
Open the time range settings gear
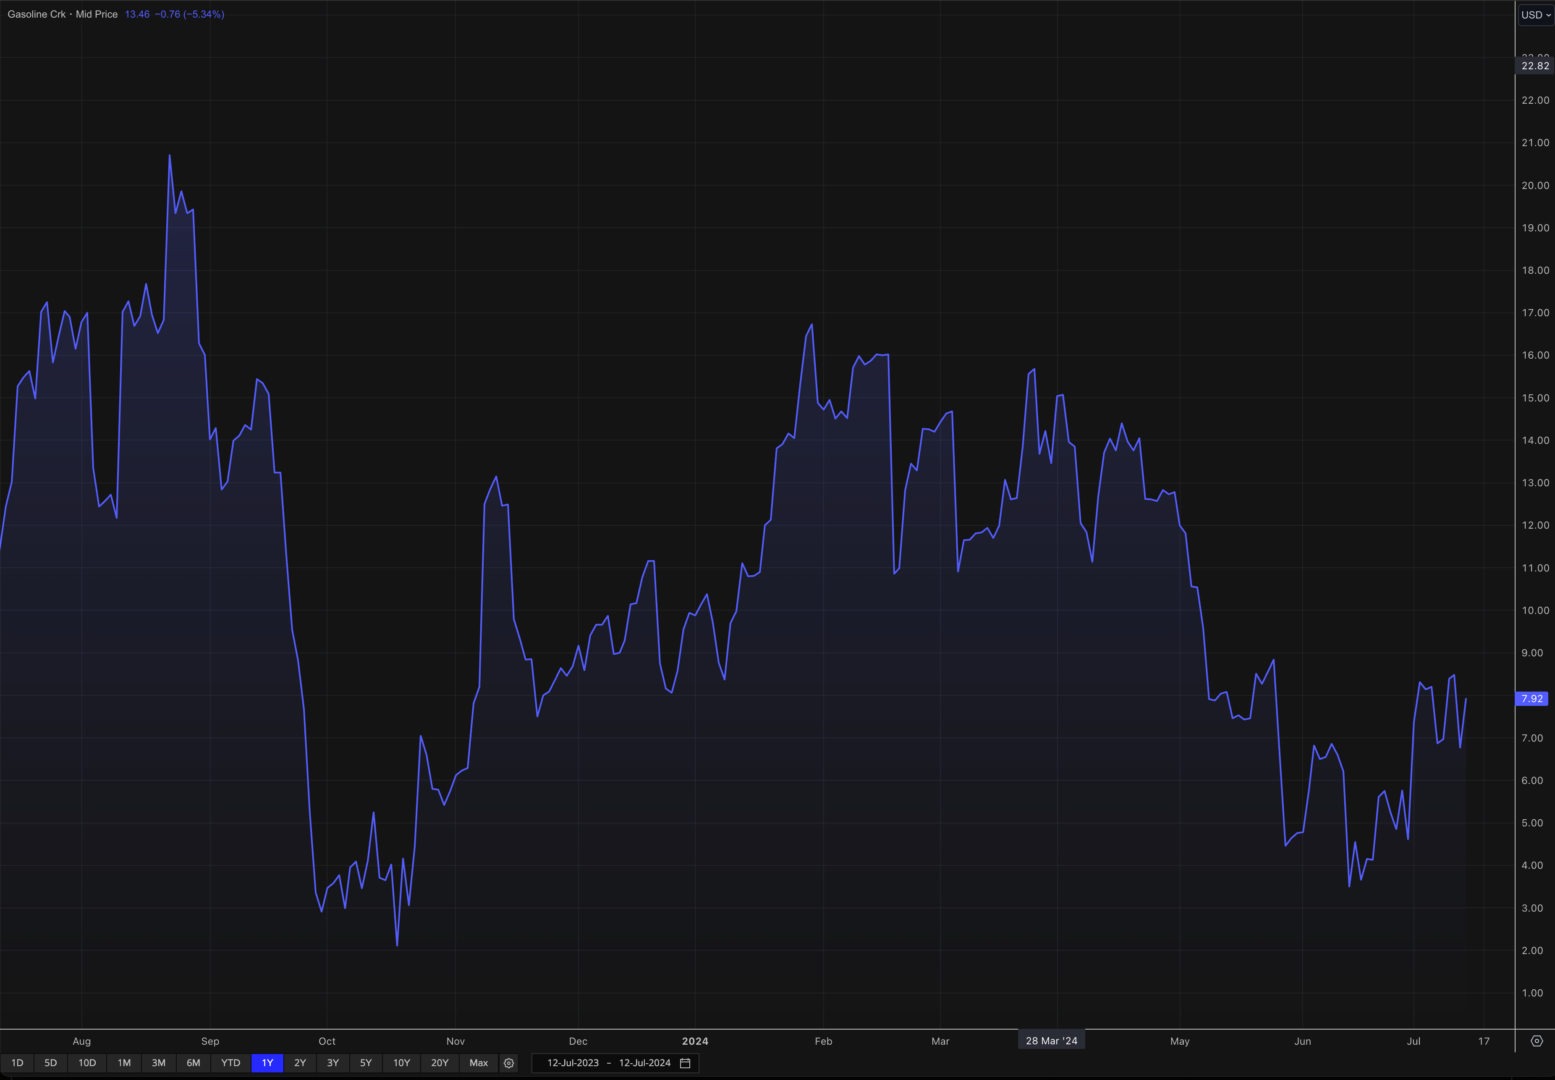coord(509,1063)
